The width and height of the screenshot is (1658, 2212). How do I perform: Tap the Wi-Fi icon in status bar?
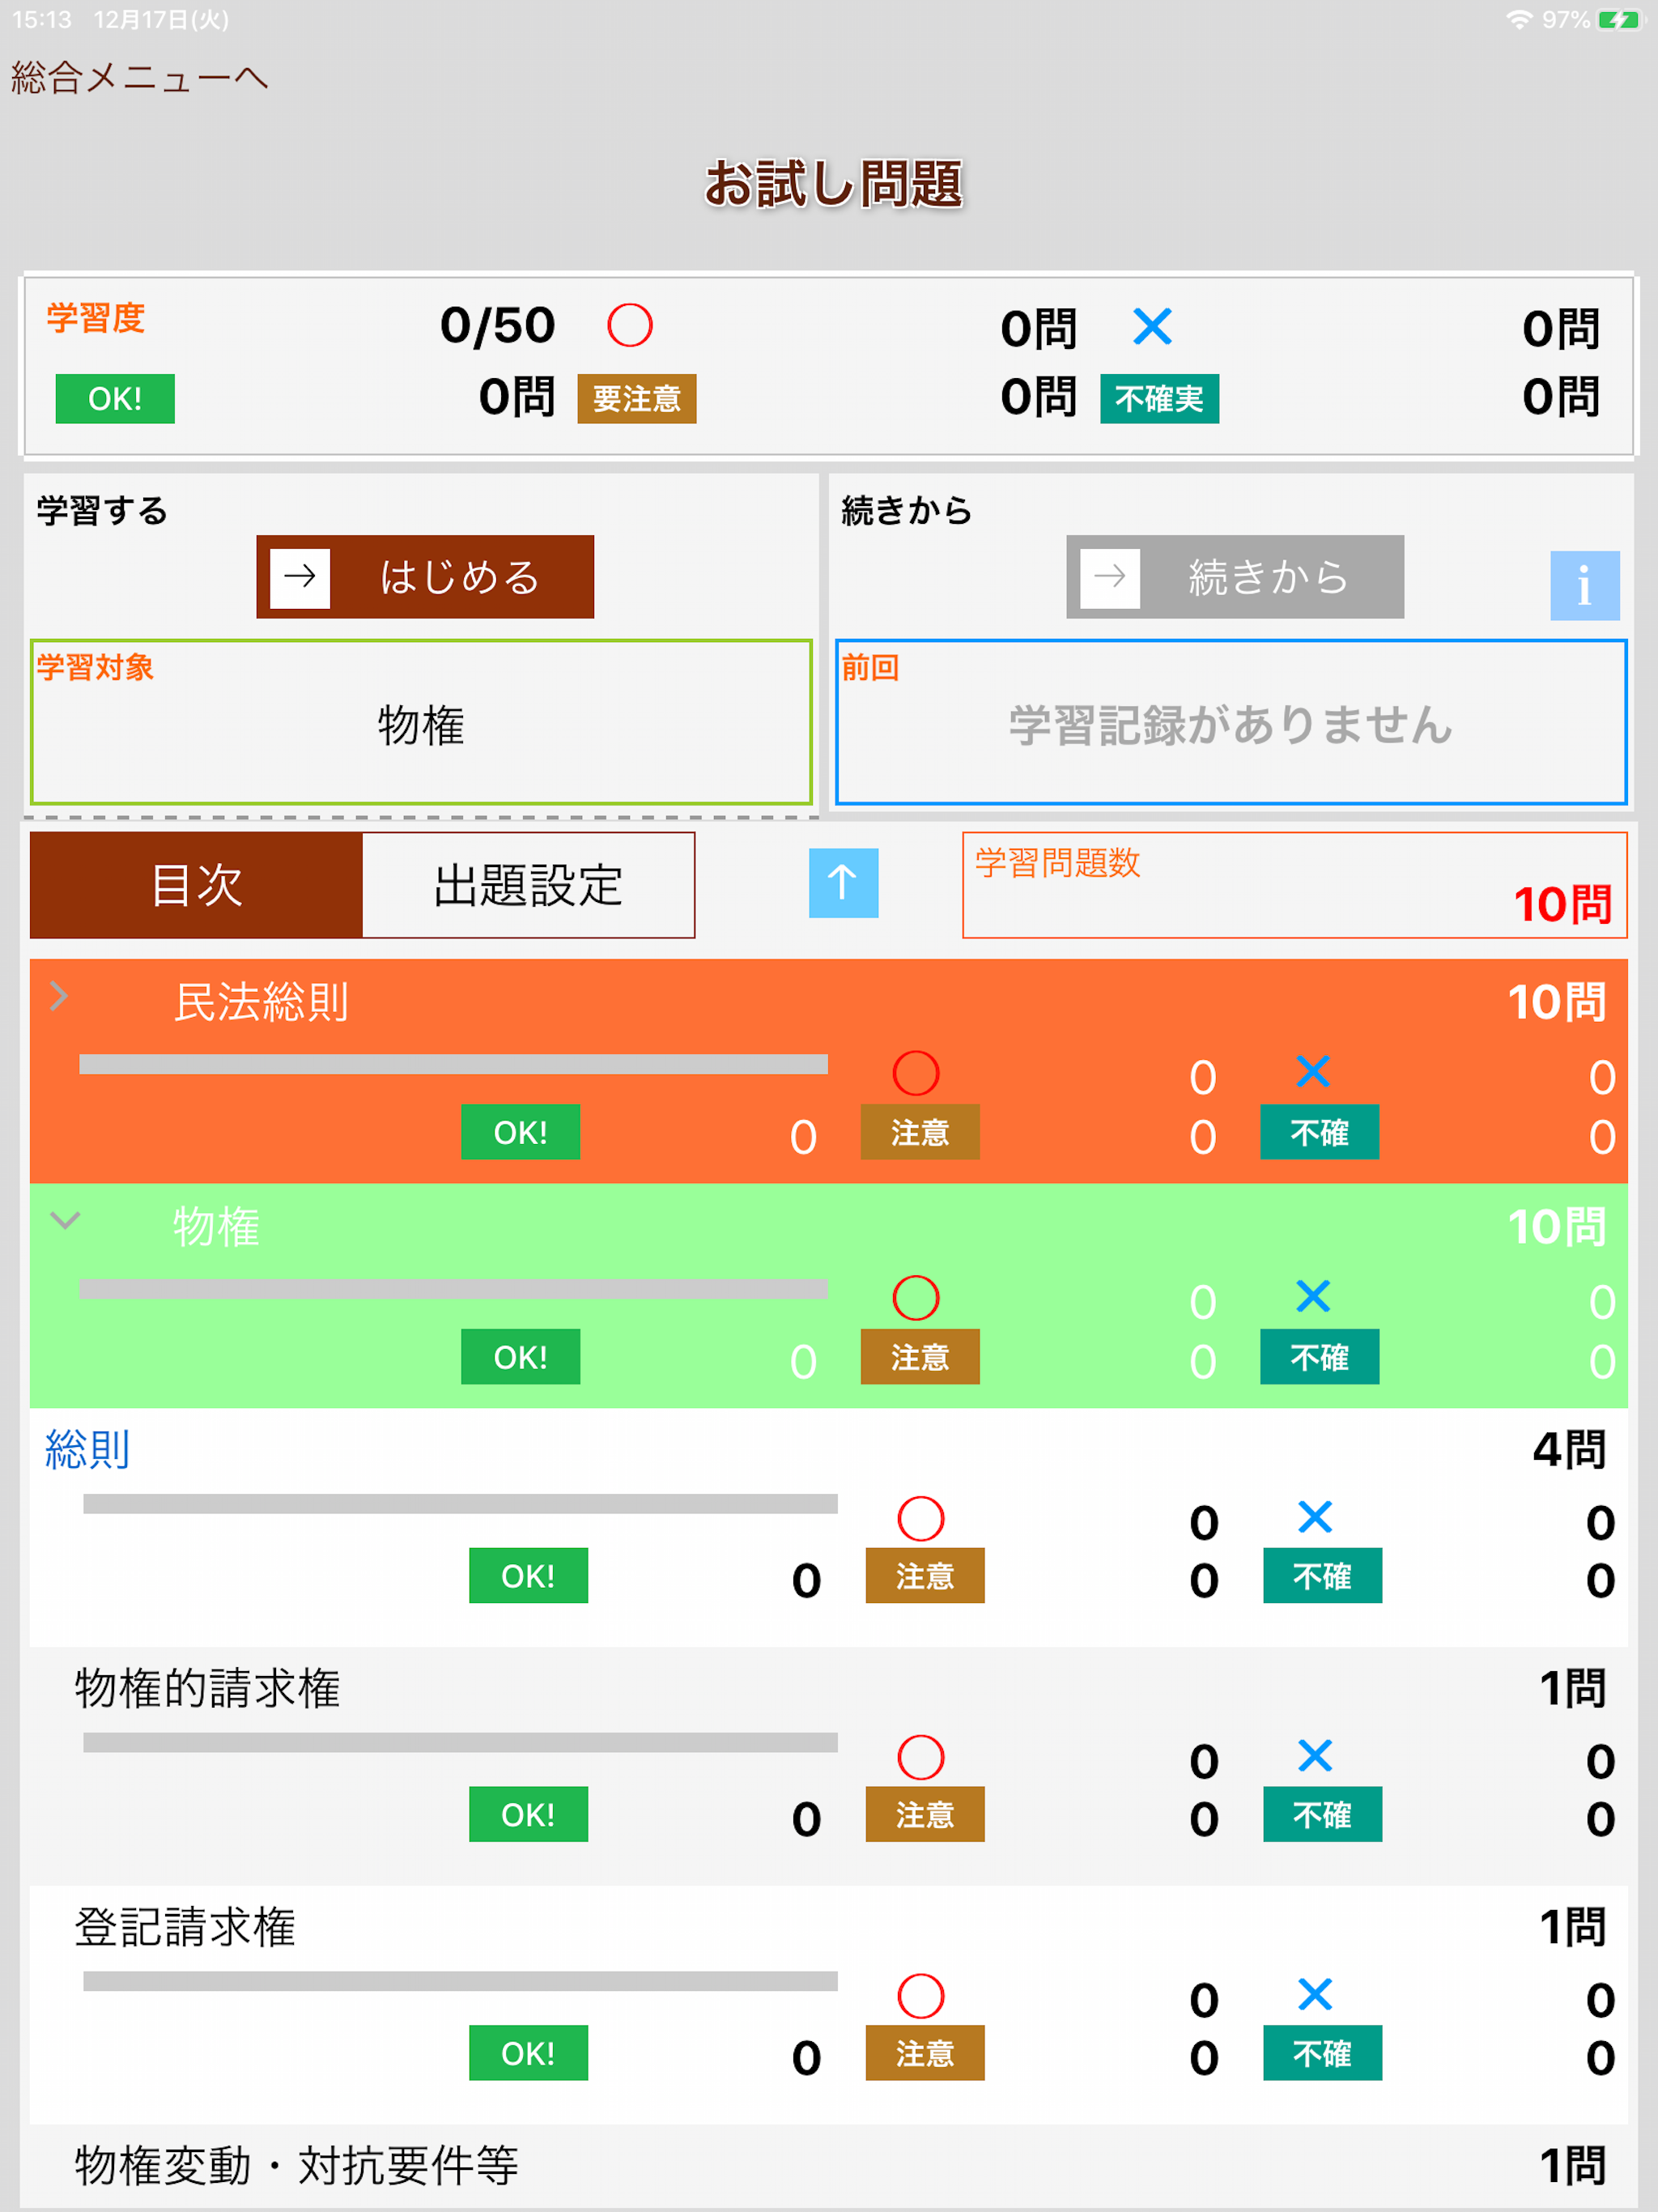pyautogui.click(x=1519, y=20)
